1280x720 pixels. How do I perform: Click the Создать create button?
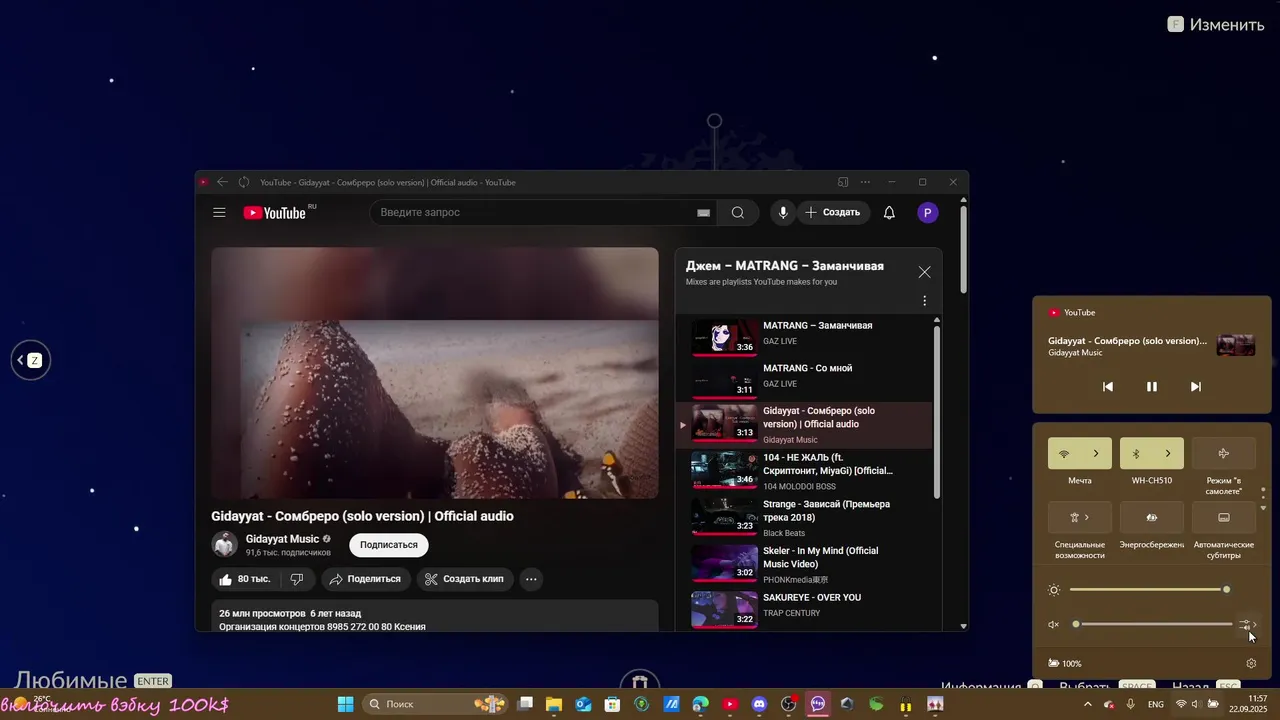[833, 212]
